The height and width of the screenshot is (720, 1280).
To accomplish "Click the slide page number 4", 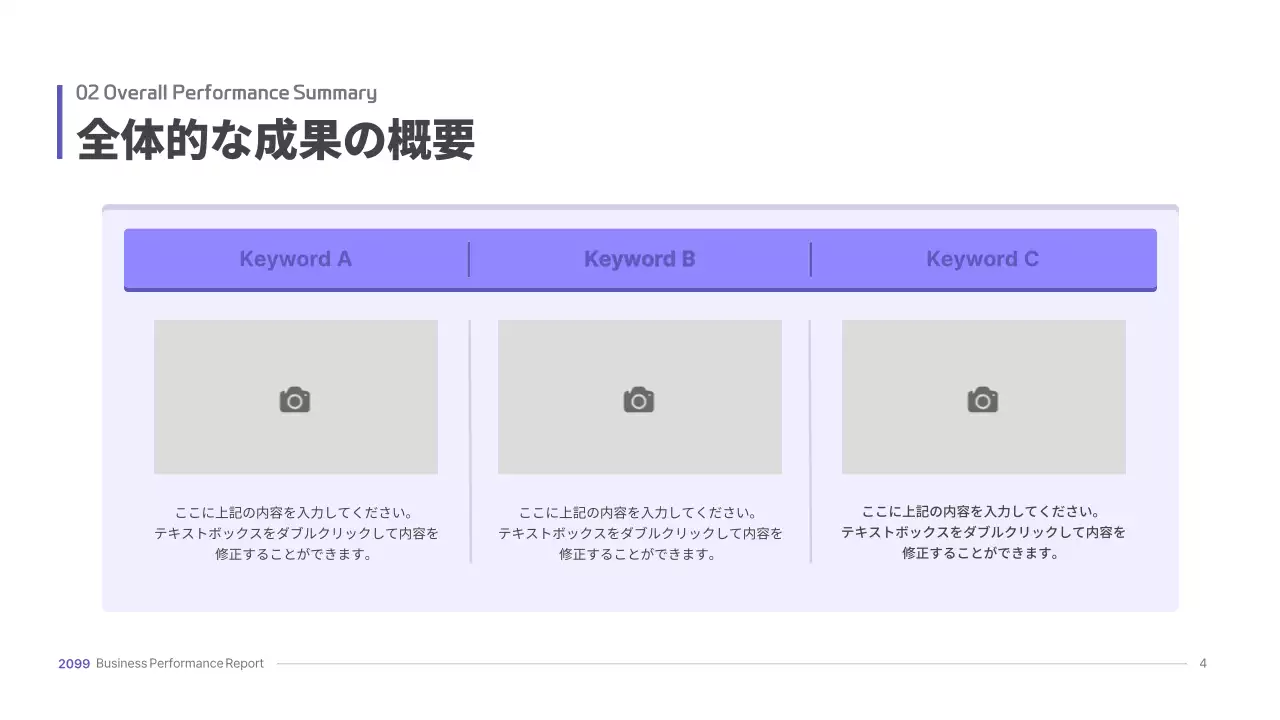I will (1203, 663).
